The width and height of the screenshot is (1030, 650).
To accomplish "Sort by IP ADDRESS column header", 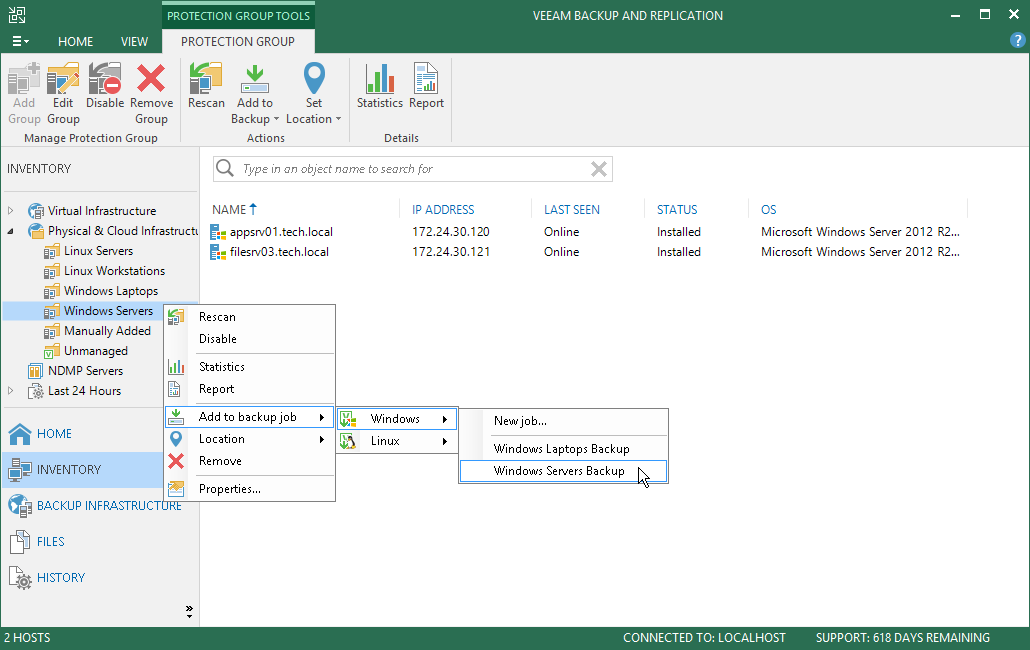I will 443,209.
